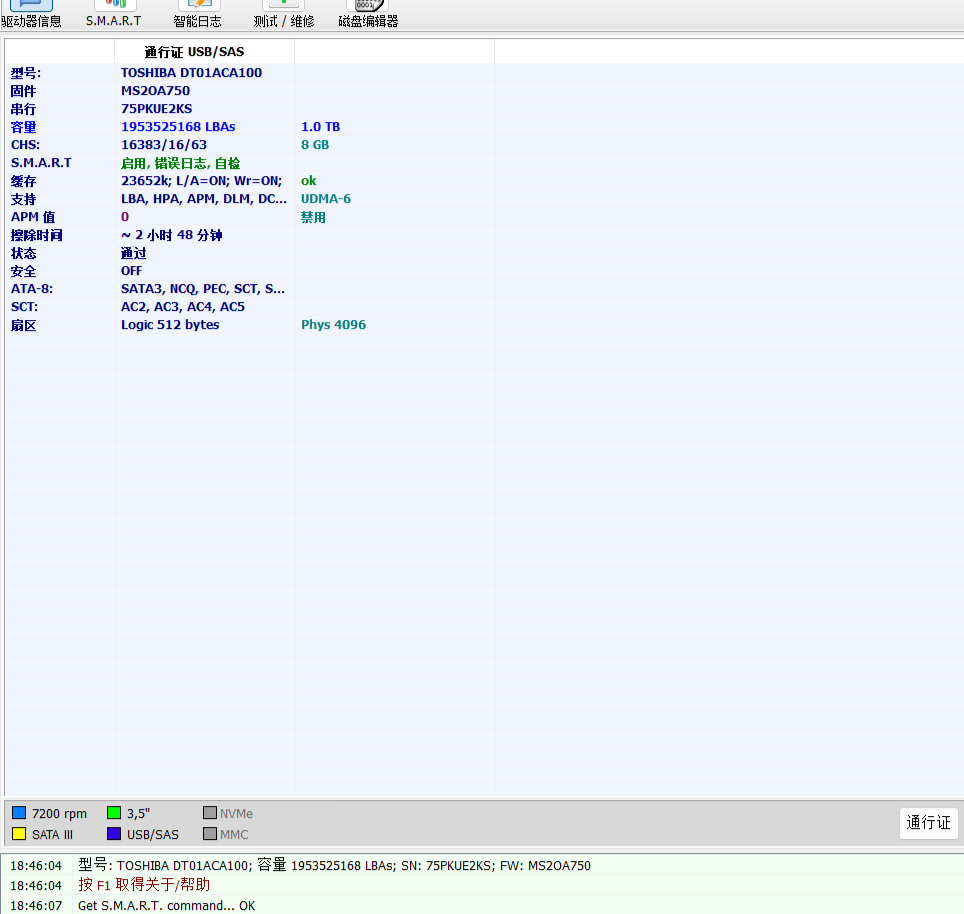Viewport: 964px width, 914px height.
Task: Click the 容量 row label
Action: coord(23,127)
